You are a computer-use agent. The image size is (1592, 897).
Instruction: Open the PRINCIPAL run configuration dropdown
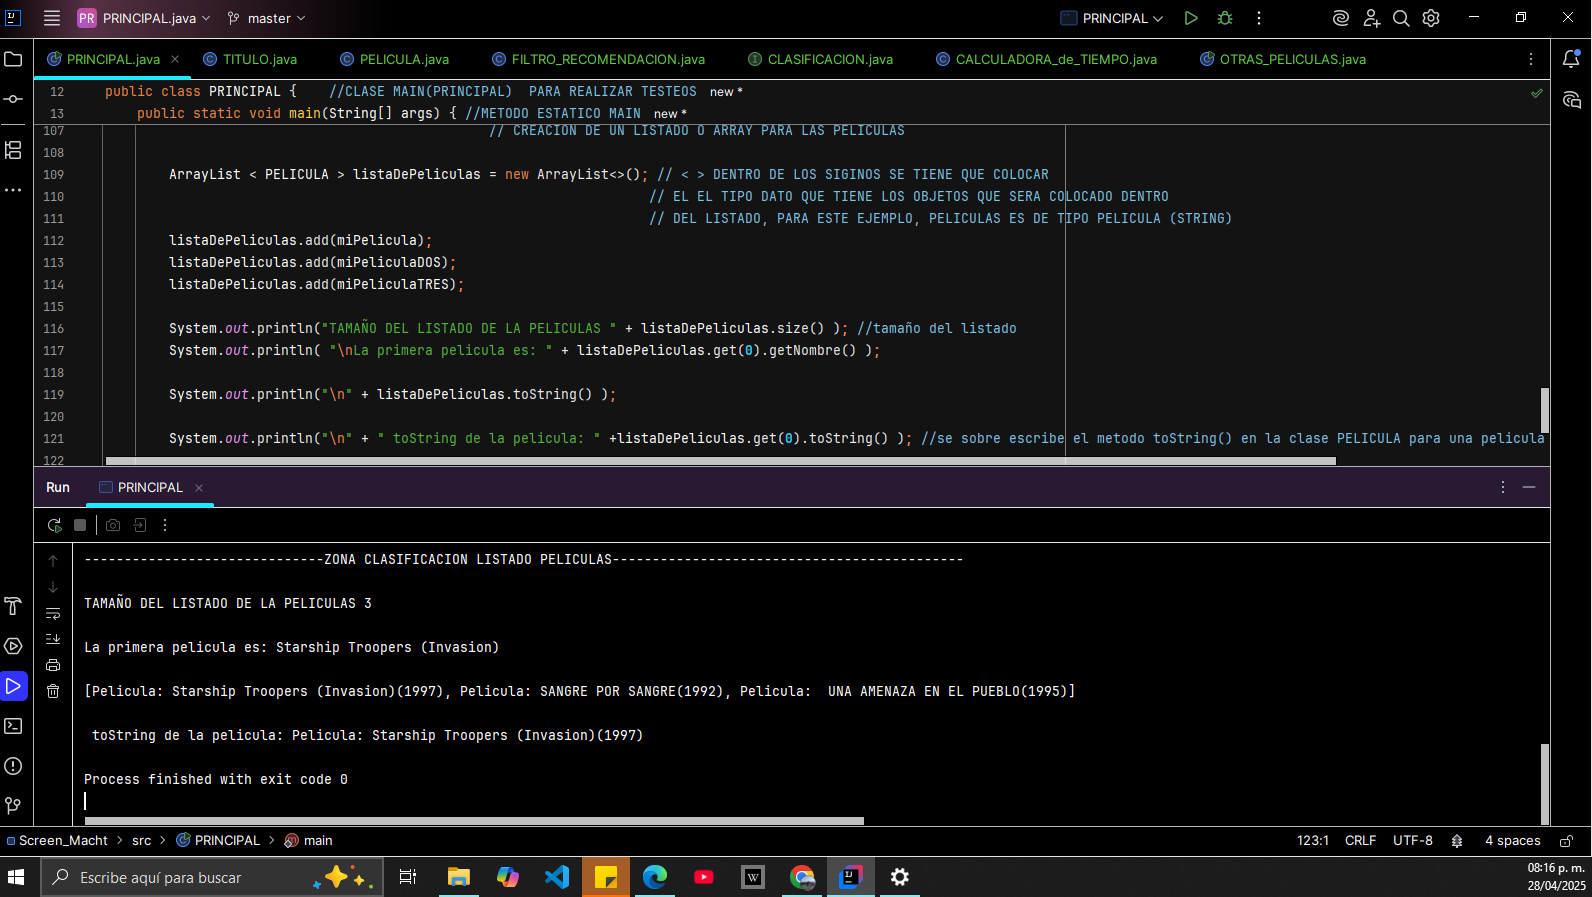(x=1111, y=18)
